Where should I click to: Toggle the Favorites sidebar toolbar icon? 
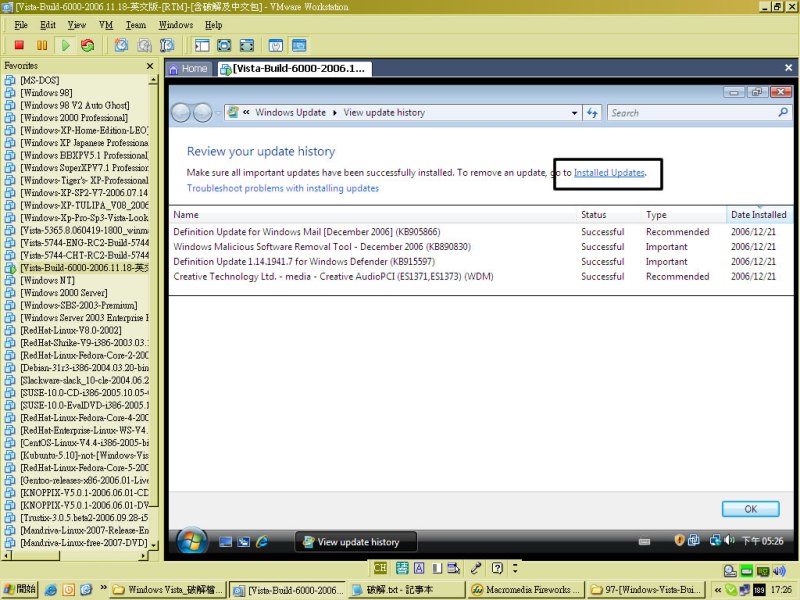pyautogui.click(x=202, y=45)
